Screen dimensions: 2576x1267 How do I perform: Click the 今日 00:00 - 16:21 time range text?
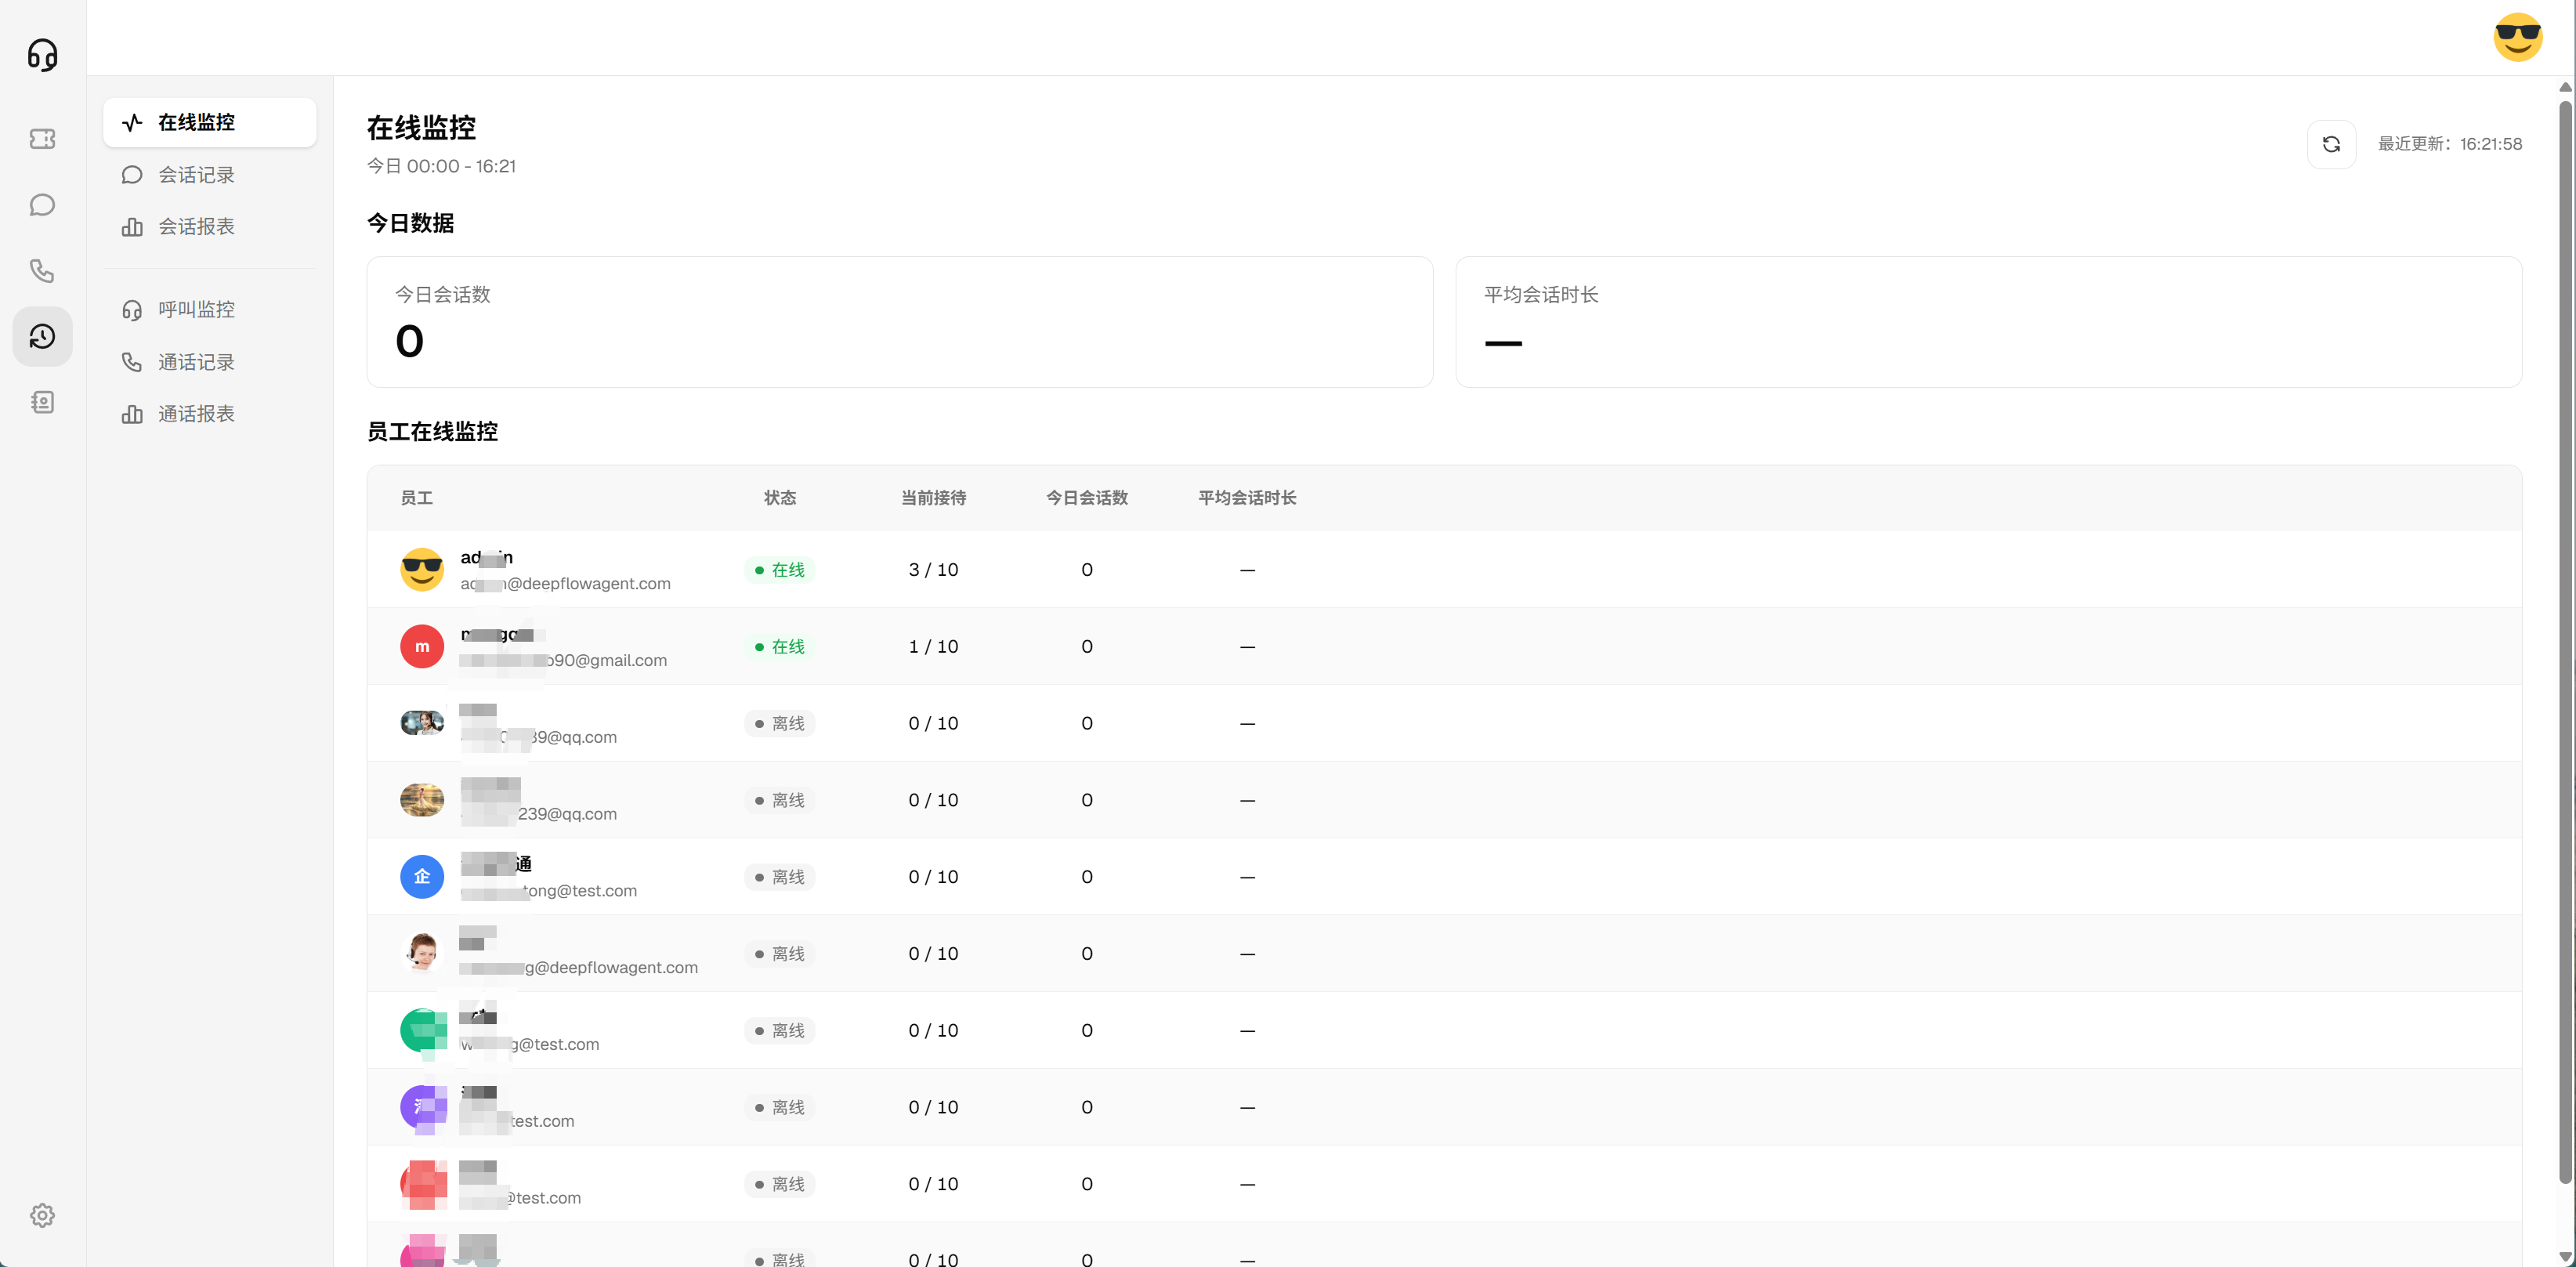coord(441,166)
